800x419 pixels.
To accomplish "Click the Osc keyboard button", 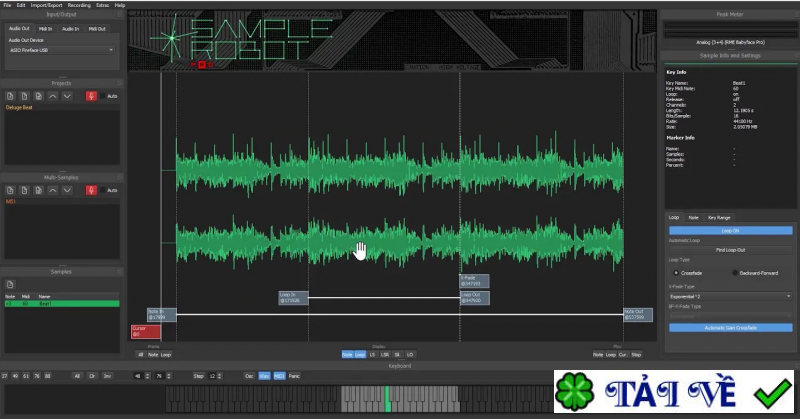I will pos(249,376).
